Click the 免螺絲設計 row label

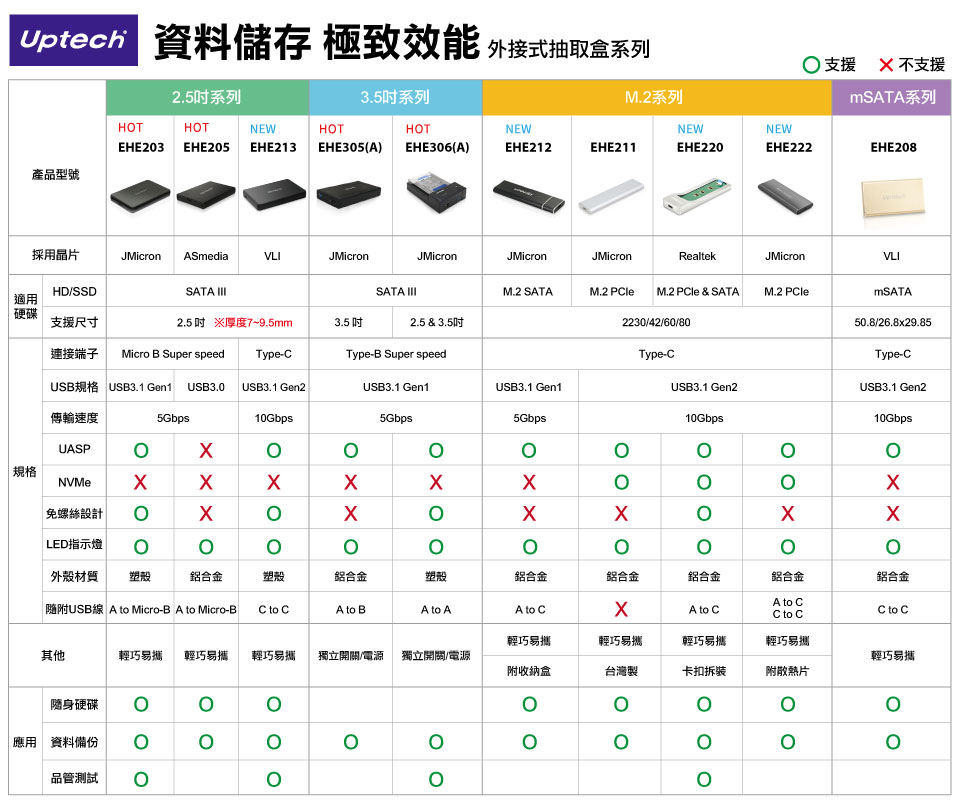[x=74, y=514]
